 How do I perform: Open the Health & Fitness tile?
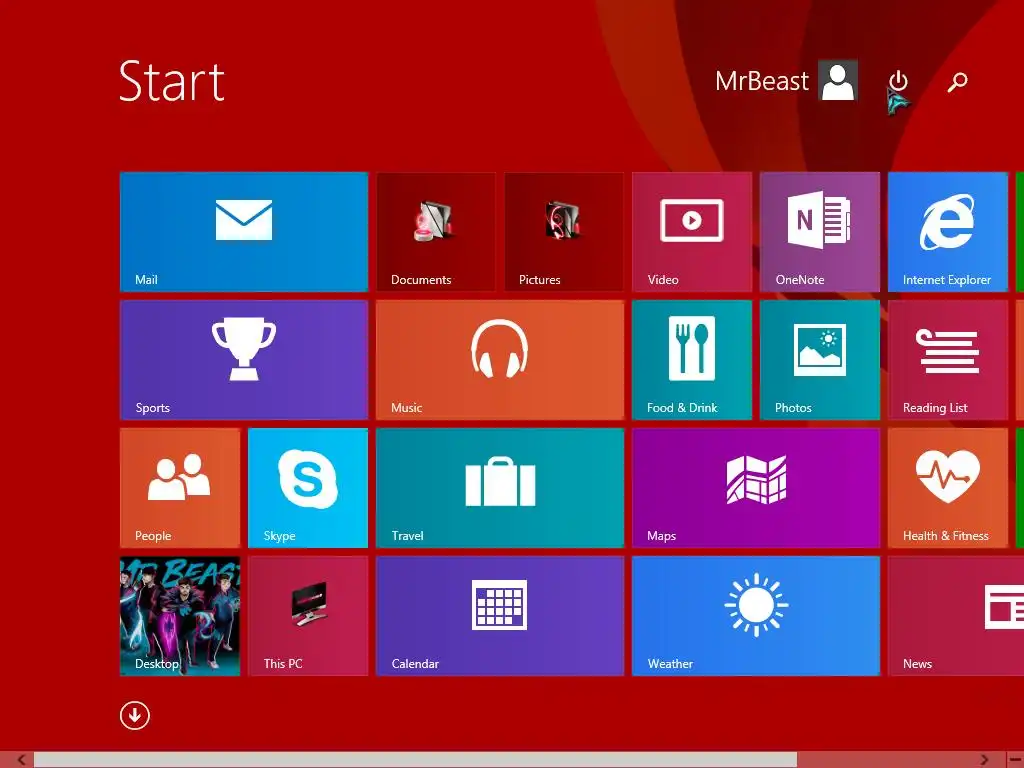coord(948,488)
